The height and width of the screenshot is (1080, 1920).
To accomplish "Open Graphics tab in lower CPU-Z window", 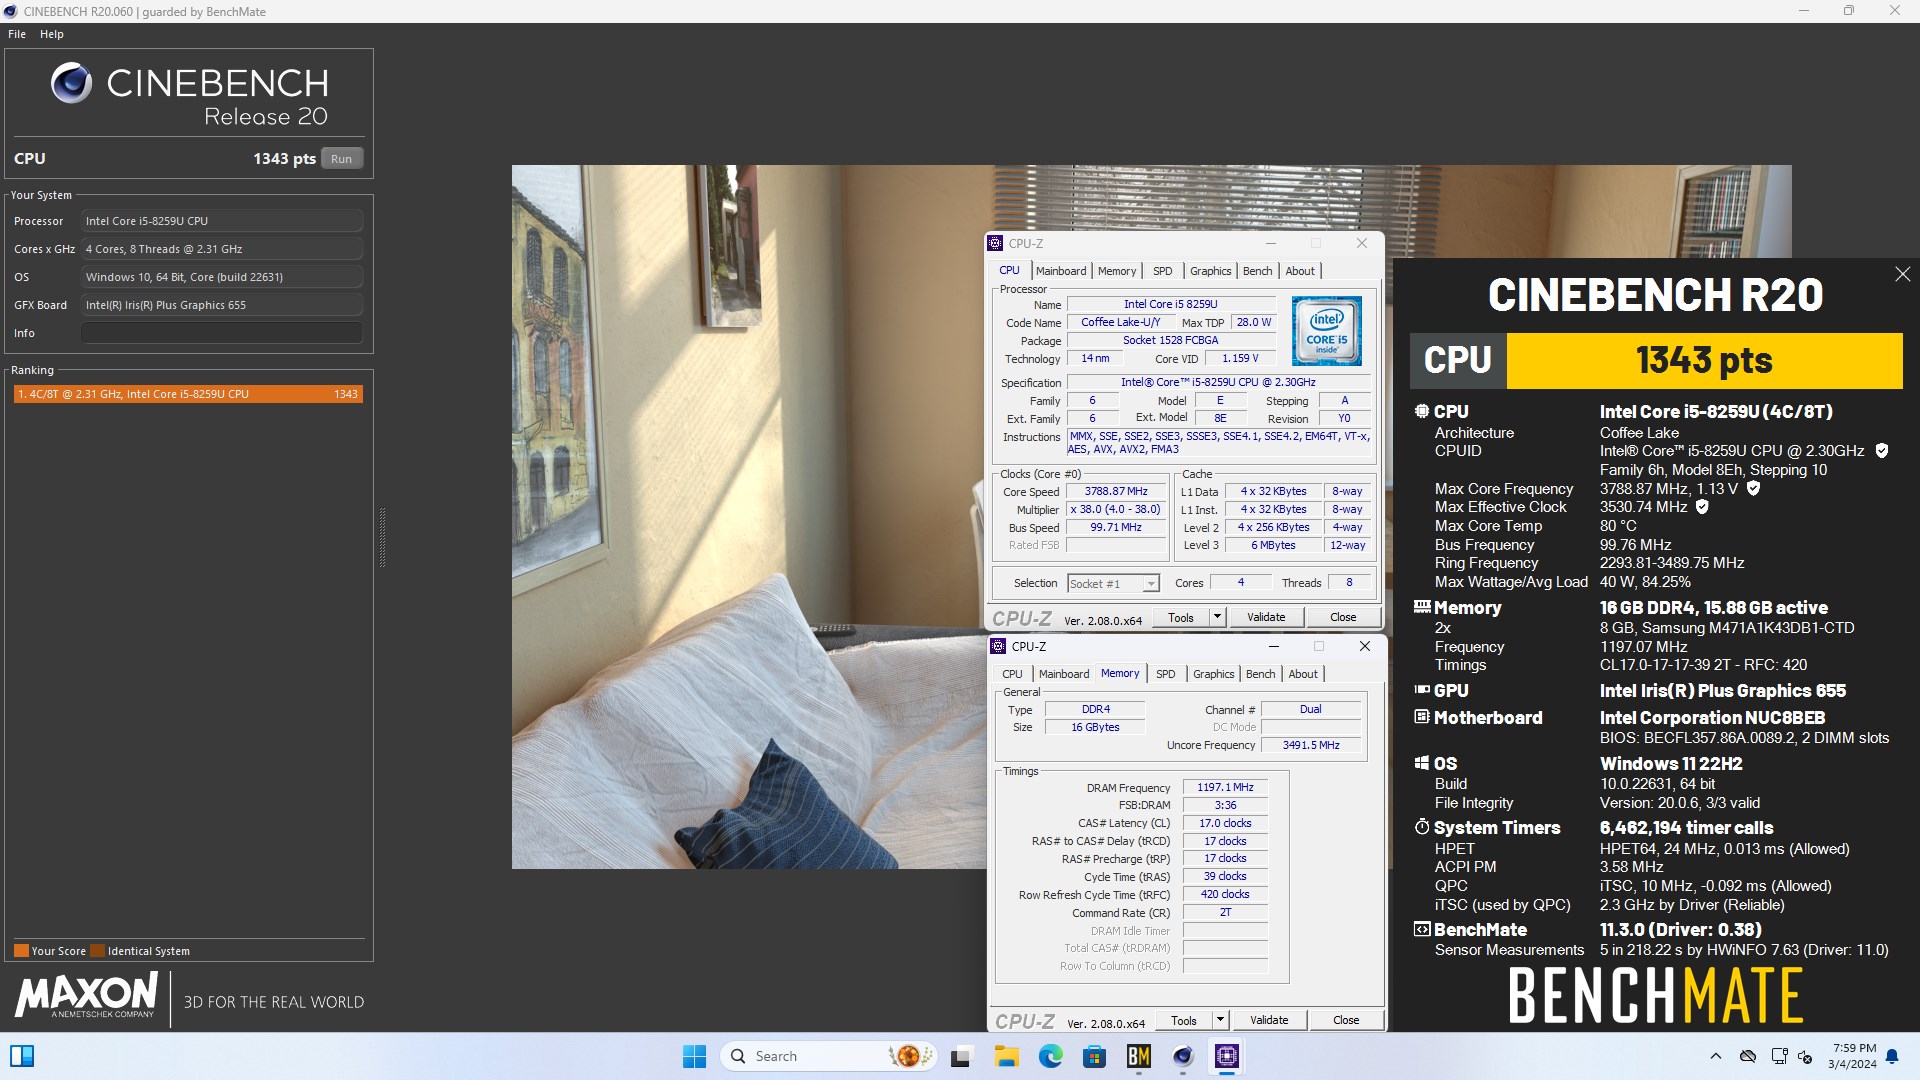I will (1213, 674).
